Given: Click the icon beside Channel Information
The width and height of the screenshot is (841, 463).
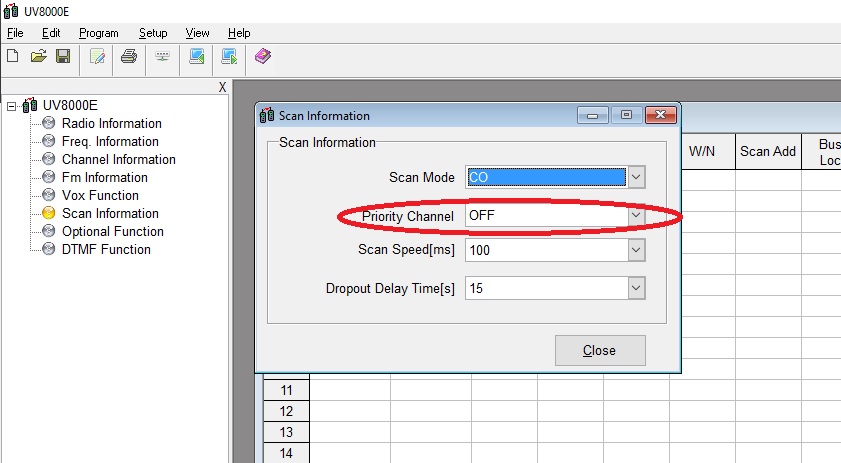Looking at the screenshot, I should pyautogui.click(x=49, y=159).
